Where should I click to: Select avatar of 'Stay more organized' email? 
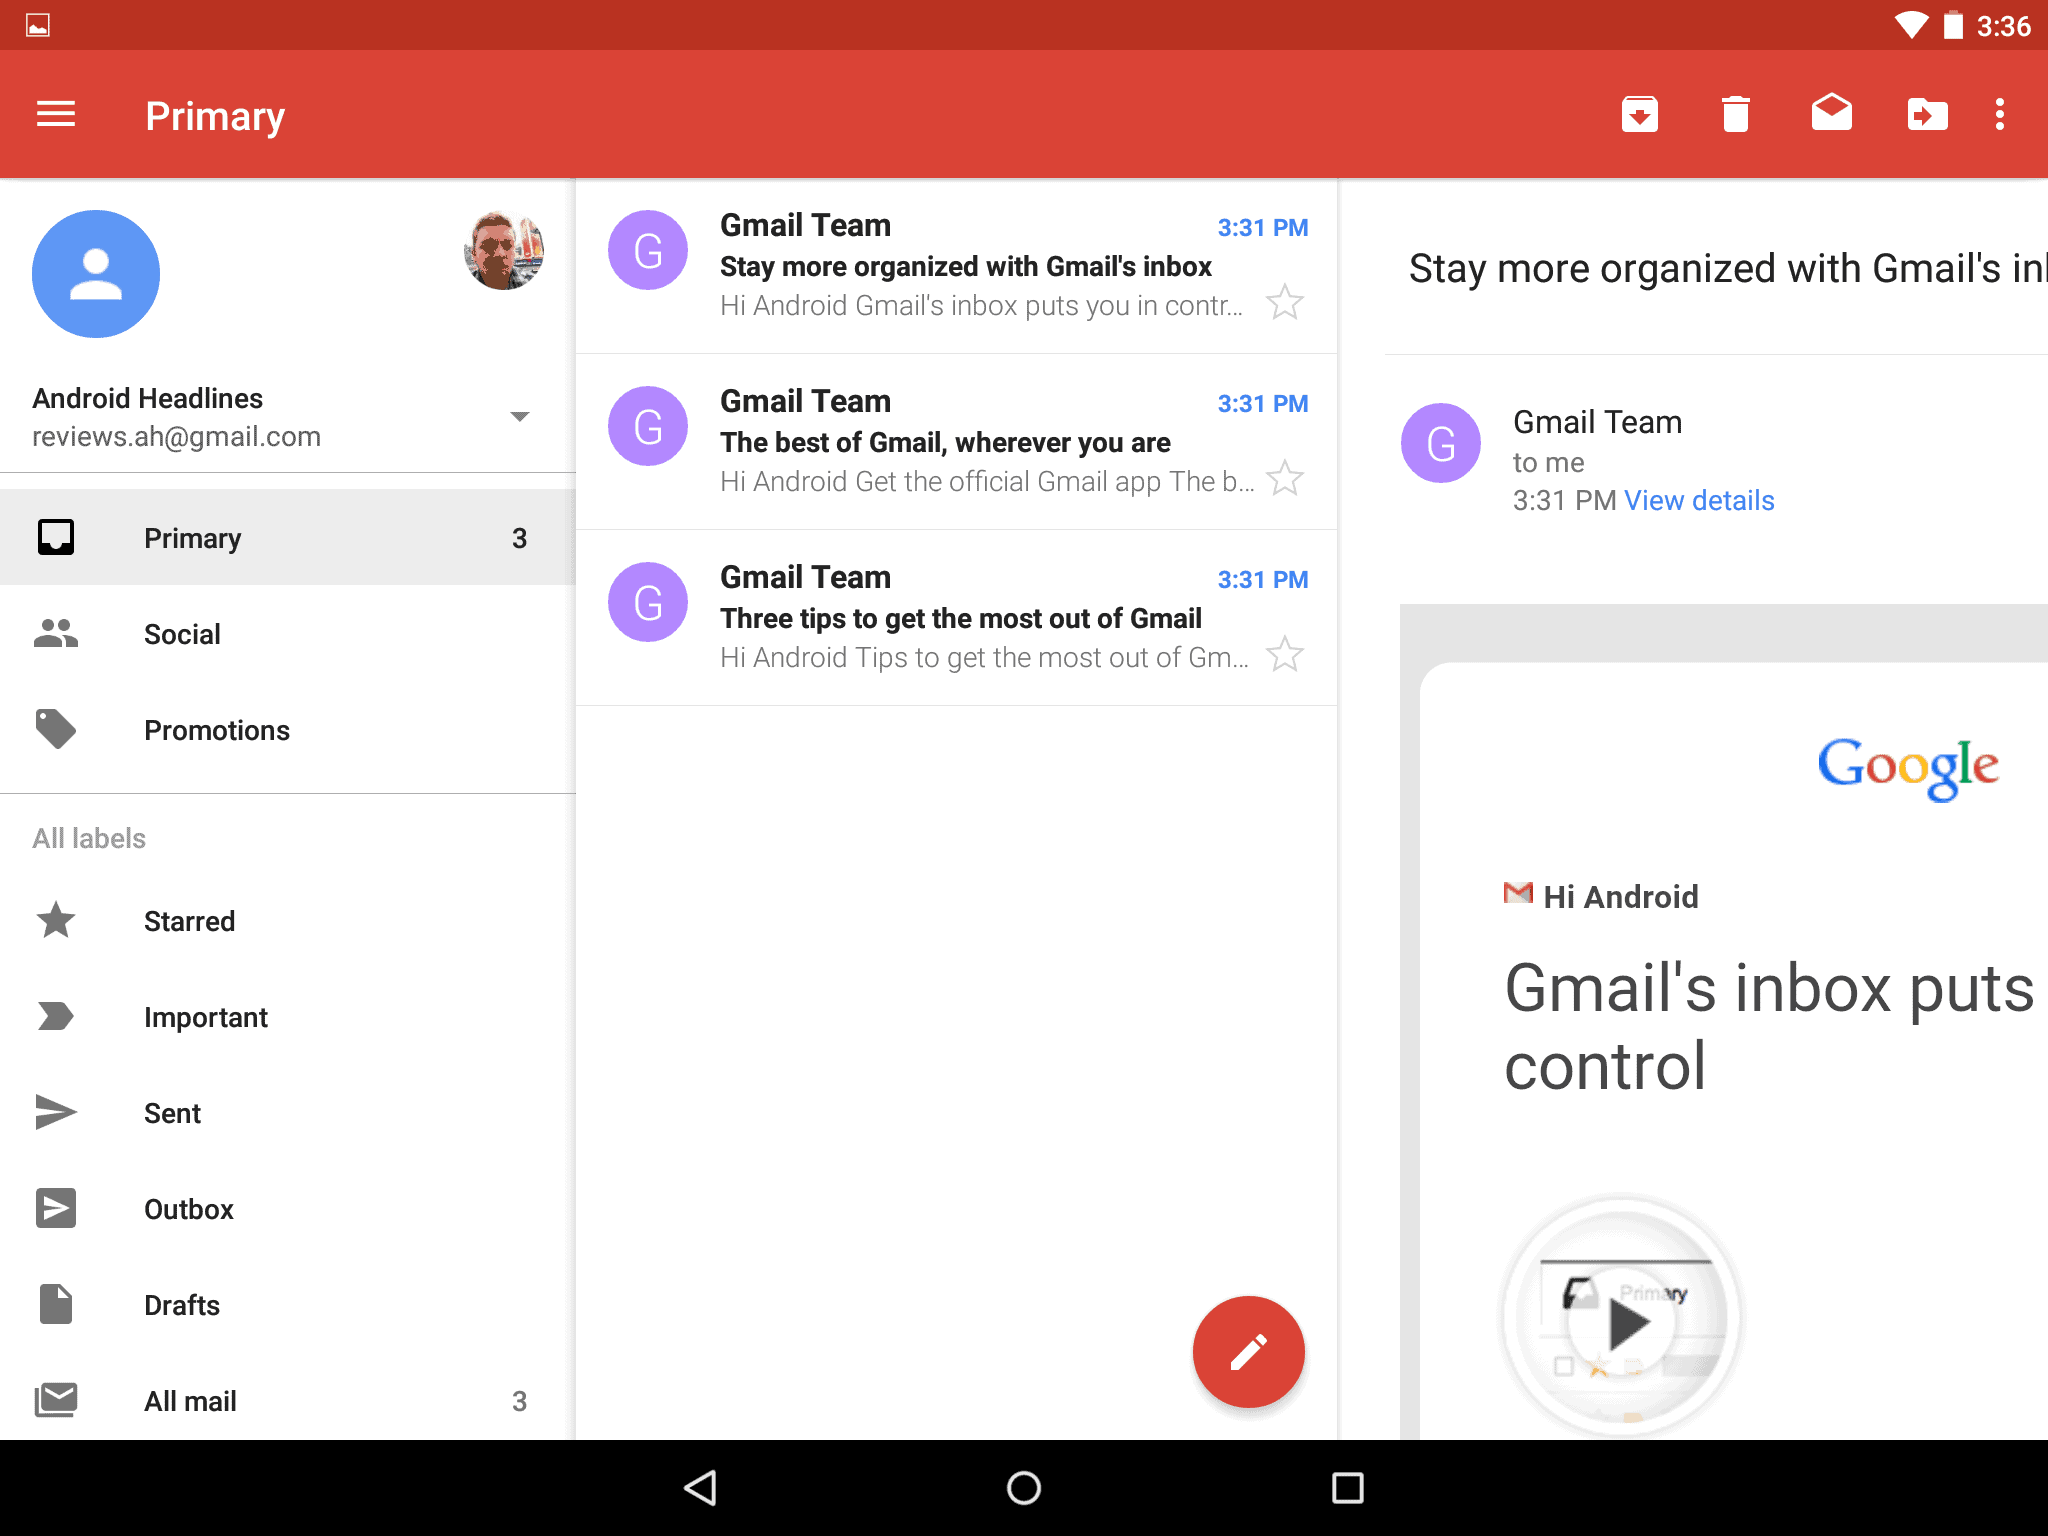648,250
